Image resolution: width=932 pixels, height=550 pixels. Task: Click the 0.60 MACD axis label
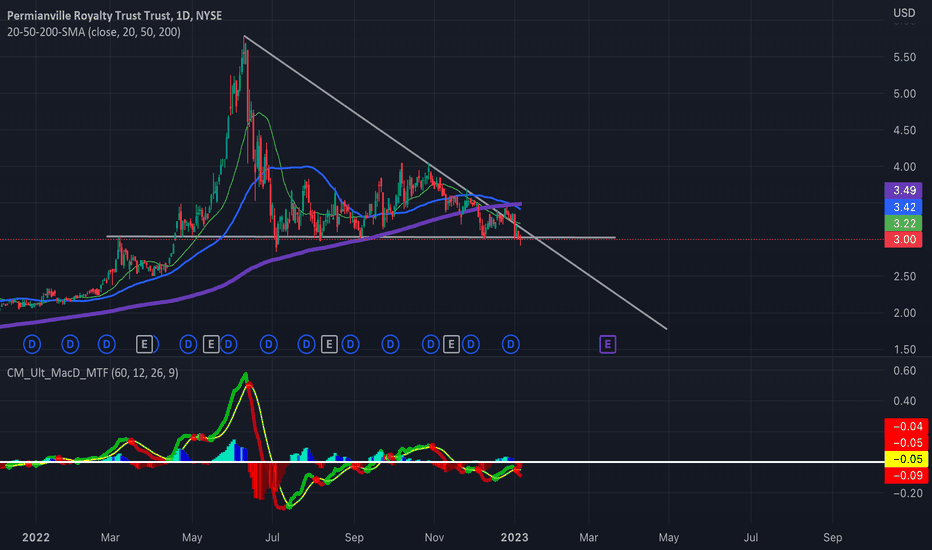point(904,370)
